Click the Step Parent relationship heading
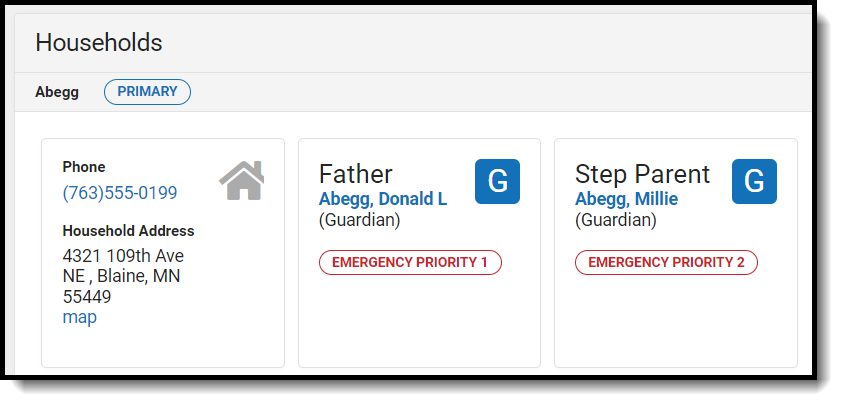The image size is (842, 405). (642, 174)
